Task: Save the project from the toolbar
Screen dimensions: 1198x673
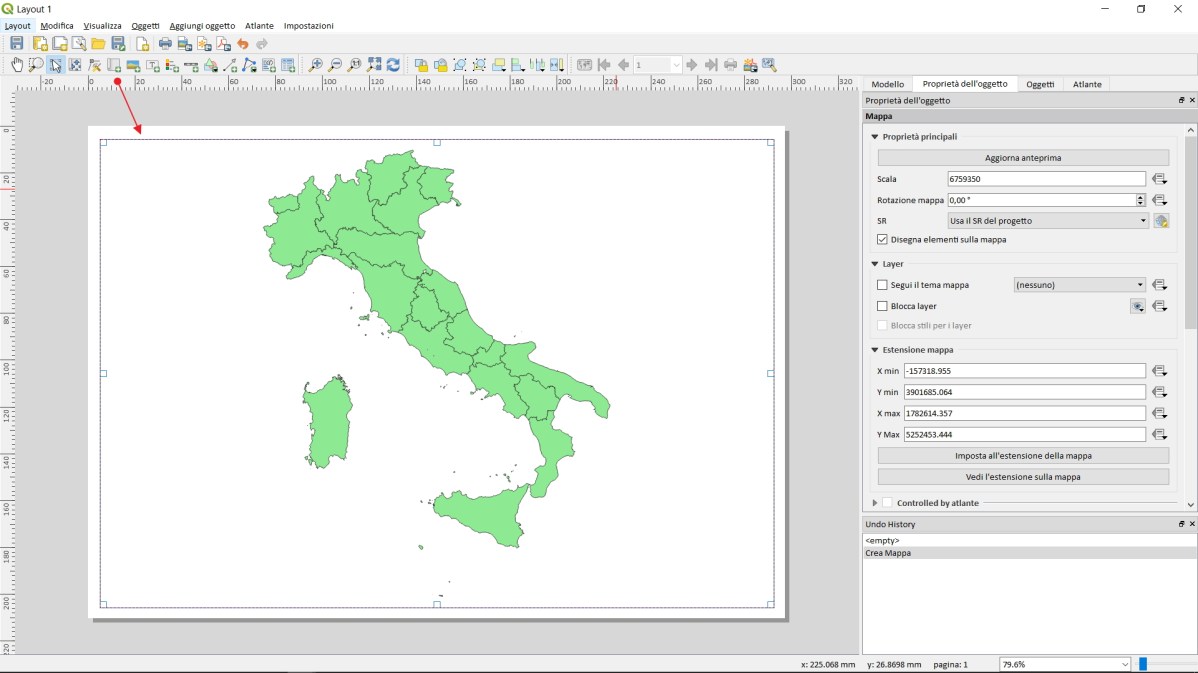Action: 16,44
